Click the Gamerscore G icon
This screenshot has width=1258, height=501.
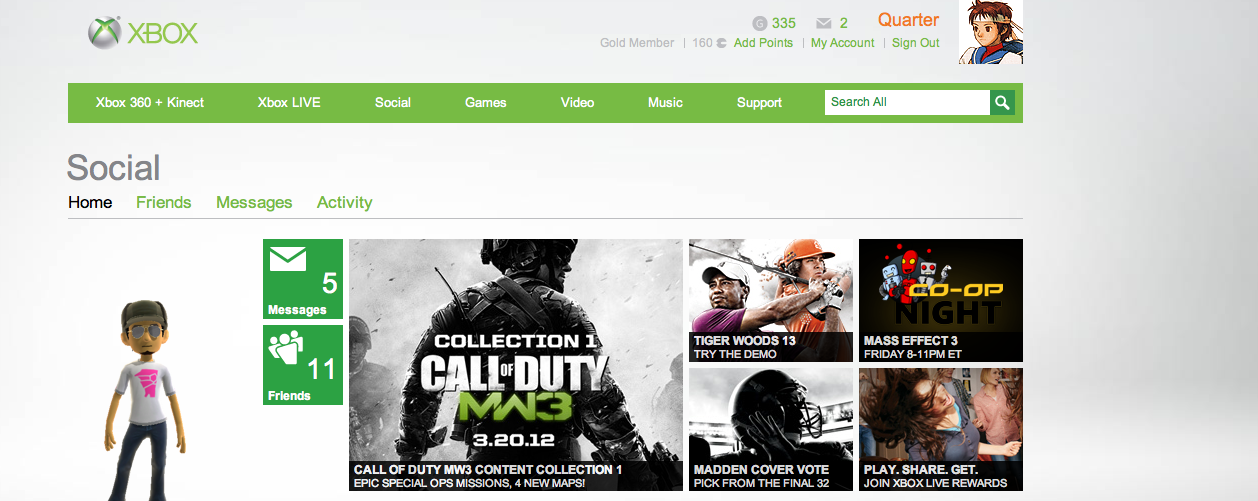759,23
